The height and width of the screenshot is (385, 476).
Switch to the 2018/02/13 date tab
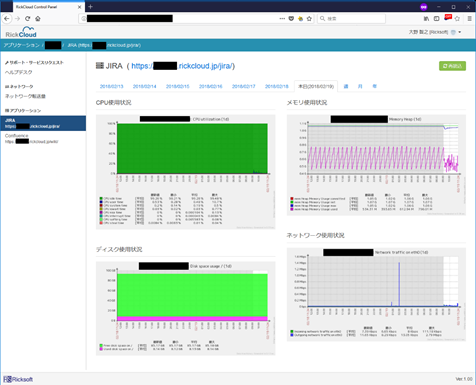pyautogui.click(x=111, y=86)
